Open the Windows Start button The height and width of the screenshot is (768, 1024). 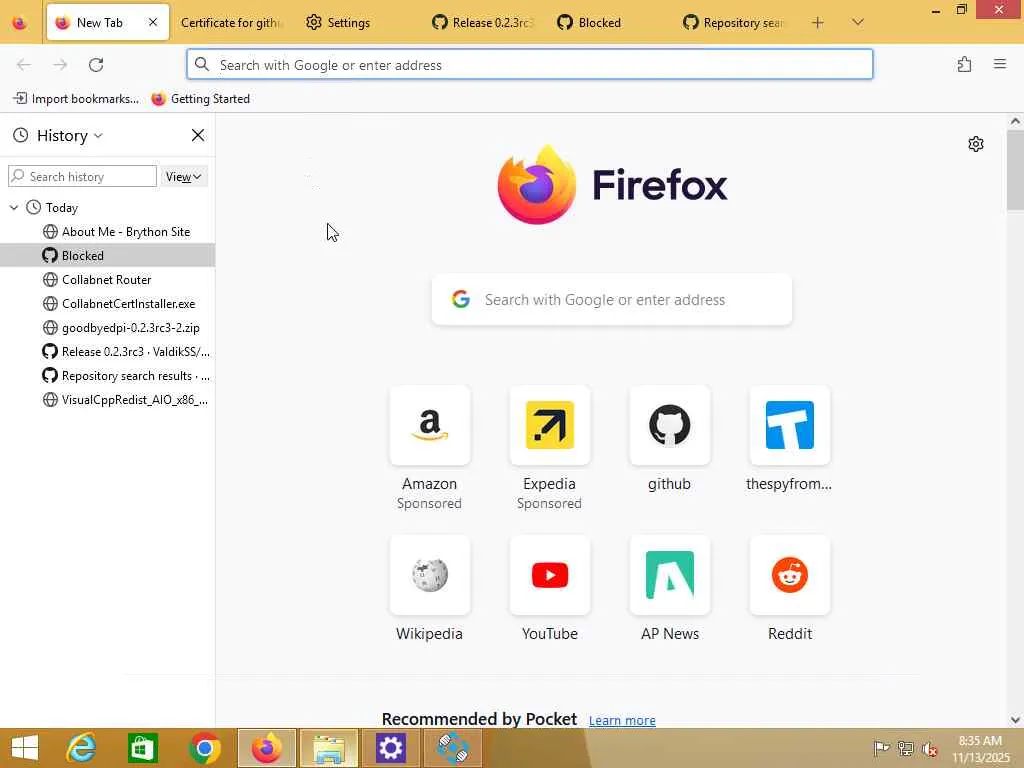click(x=25, y=748)
